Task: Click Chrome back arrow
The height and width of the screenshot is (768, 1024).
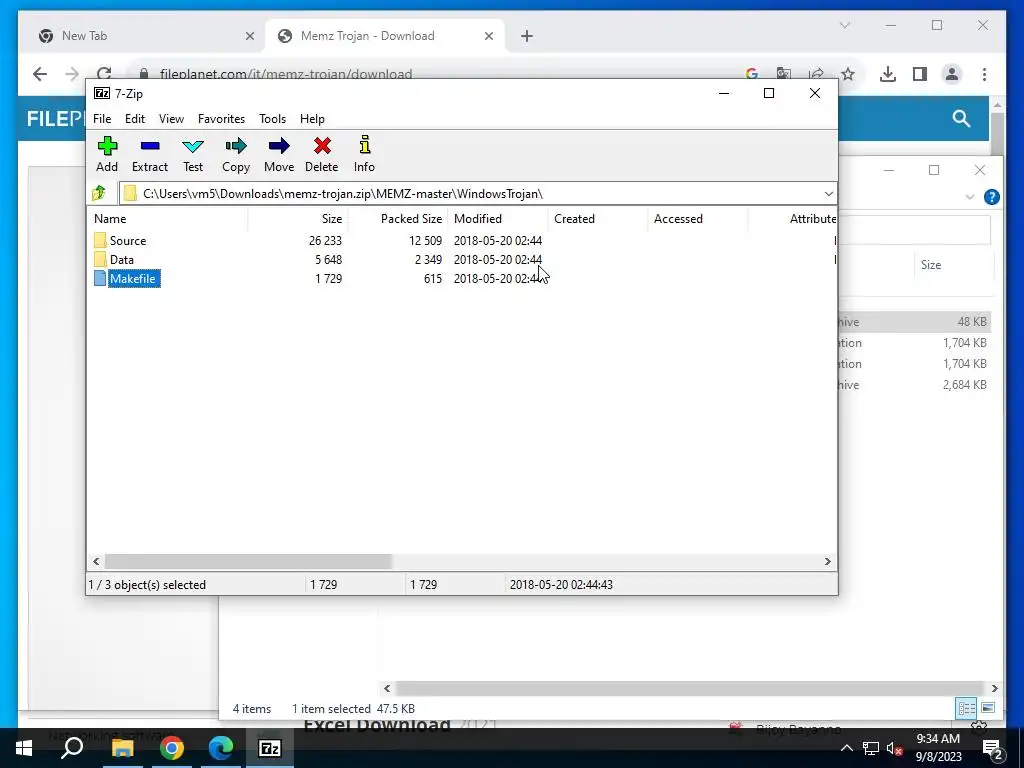Action: tap(40, 74)
